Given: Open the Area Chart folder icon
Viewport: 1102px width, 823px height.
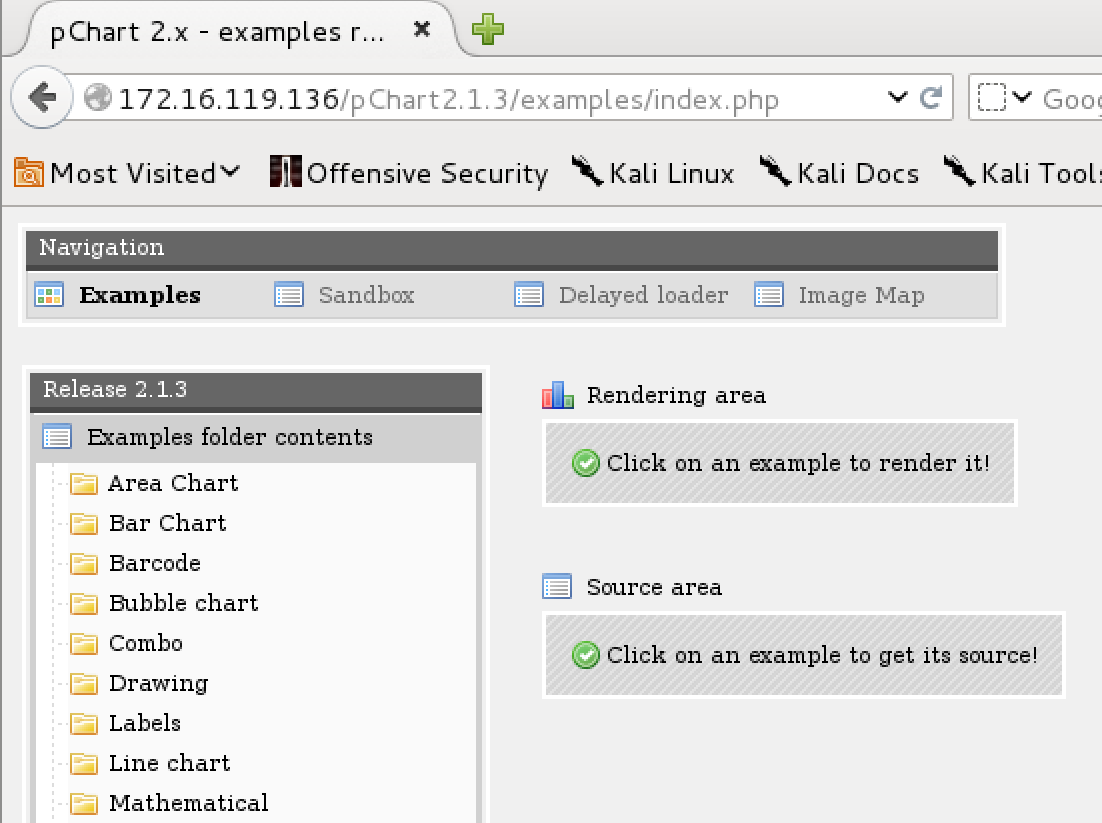Looking at the screenshot, I should click(84, 484).
